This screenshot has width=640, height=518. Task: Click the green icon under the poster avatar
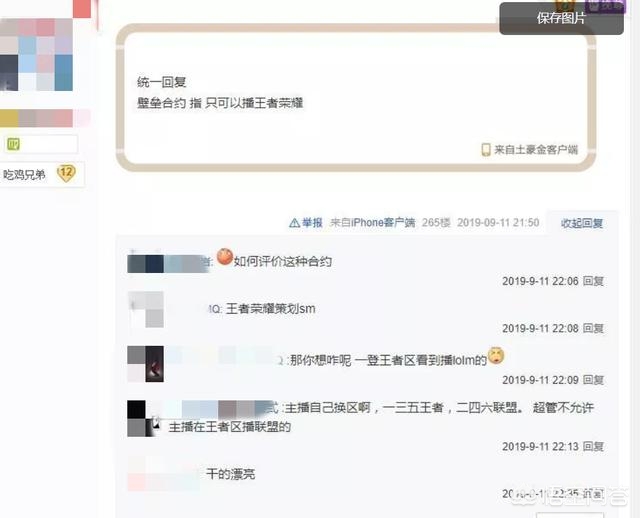point(13,144)
